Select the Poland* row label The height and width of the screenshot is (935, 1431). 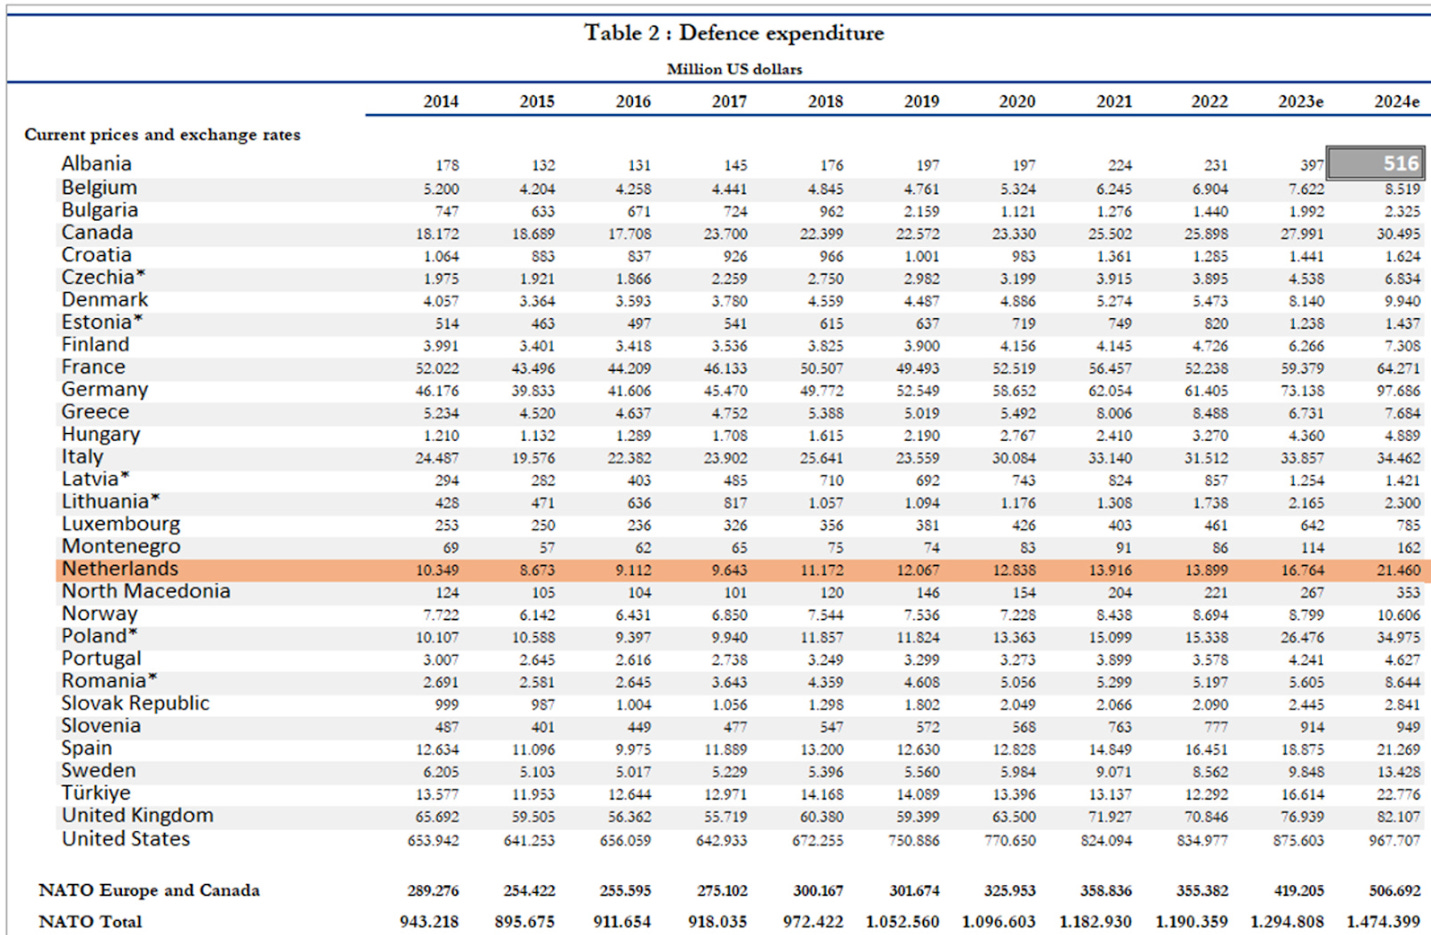tap(100, 636)
